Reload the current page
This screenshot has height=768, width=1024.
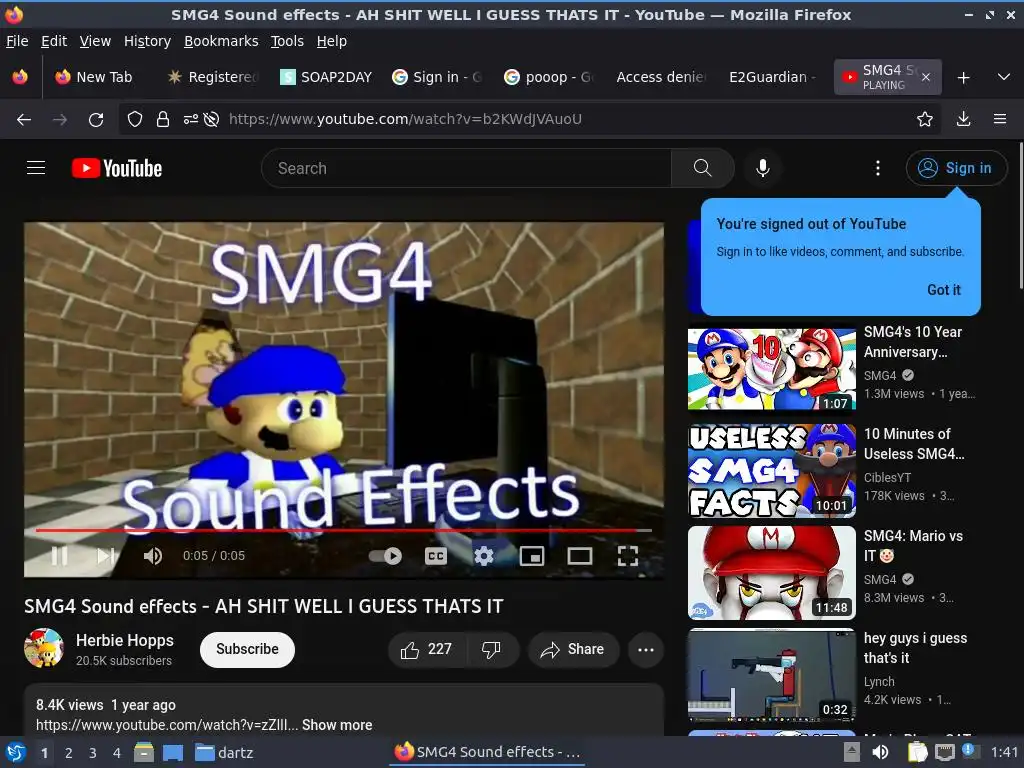point(96,119)
